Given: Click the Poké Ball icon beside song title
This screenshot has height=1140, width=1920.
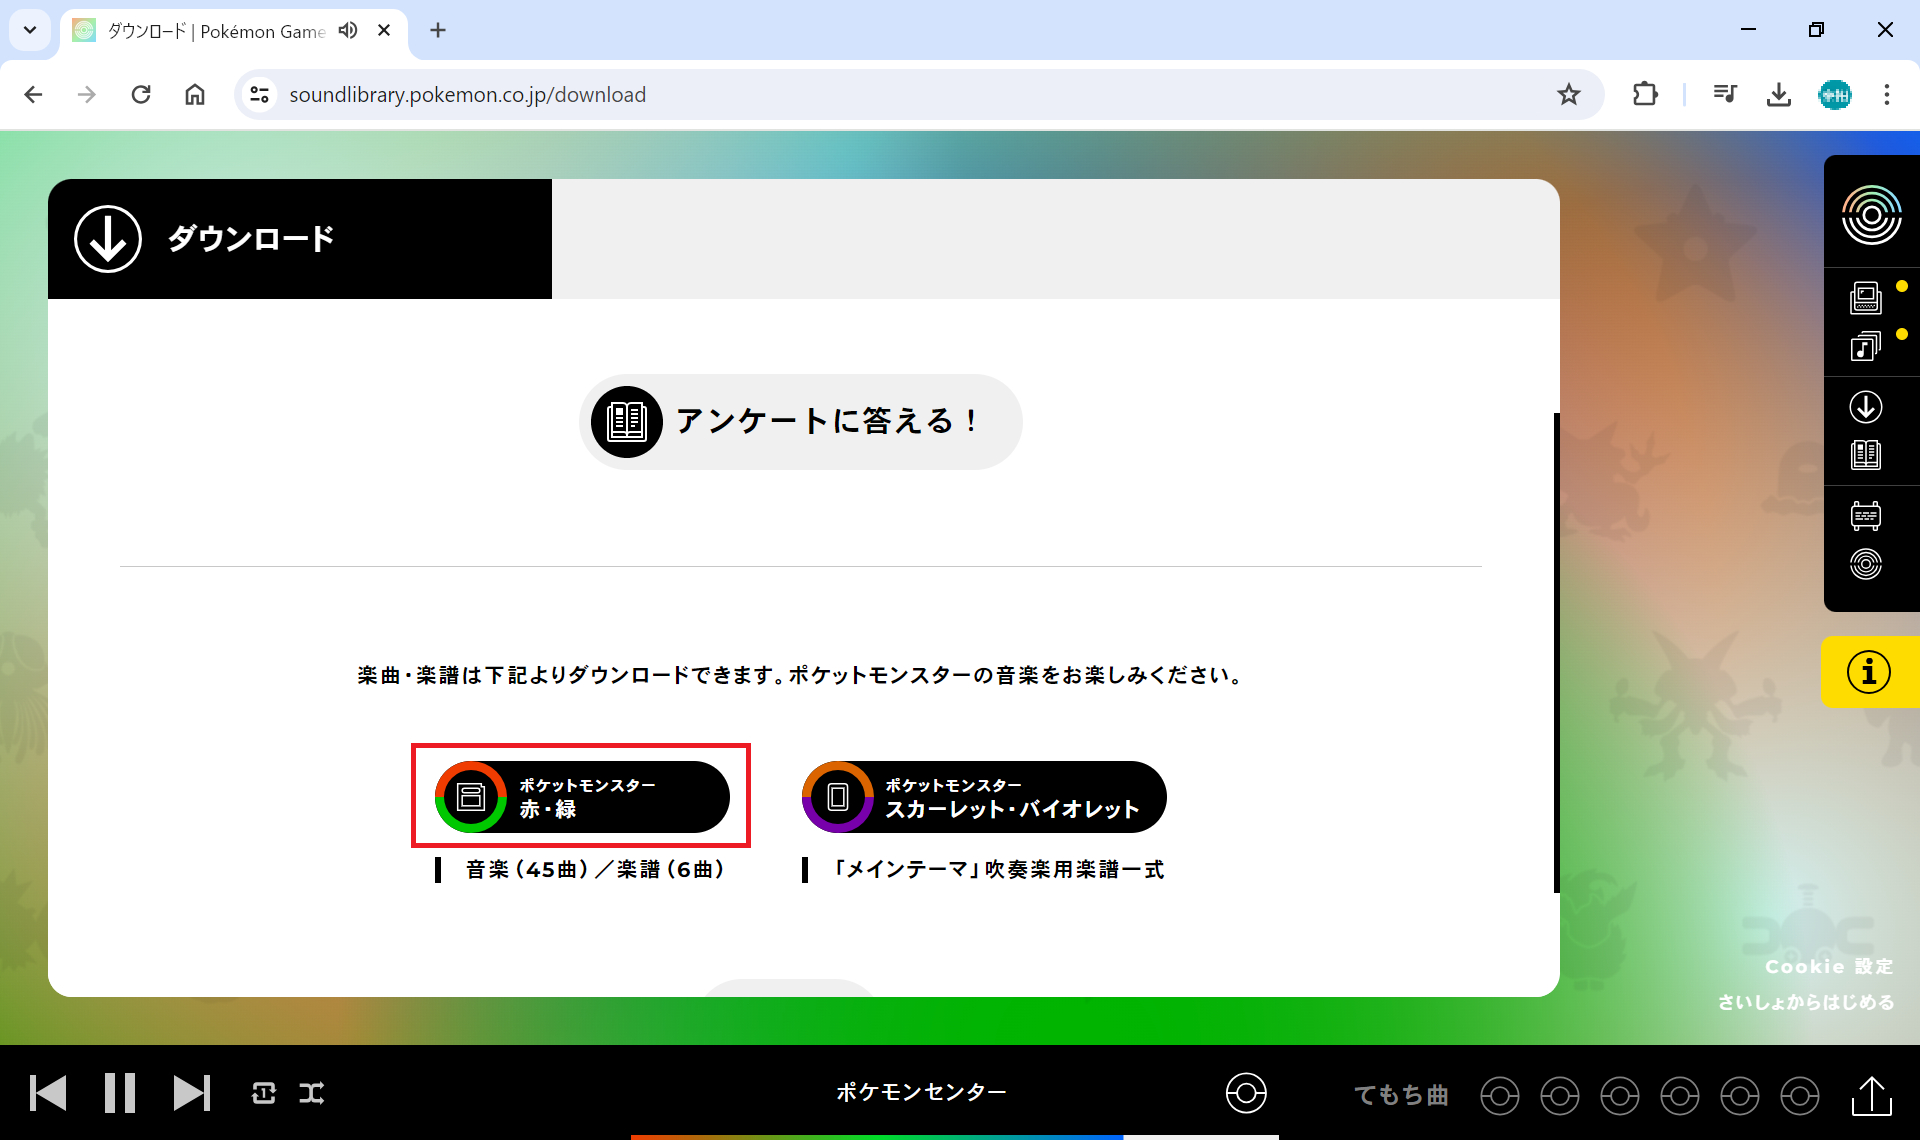Looking at the screenshot, I should (x=1246, y=1093).
